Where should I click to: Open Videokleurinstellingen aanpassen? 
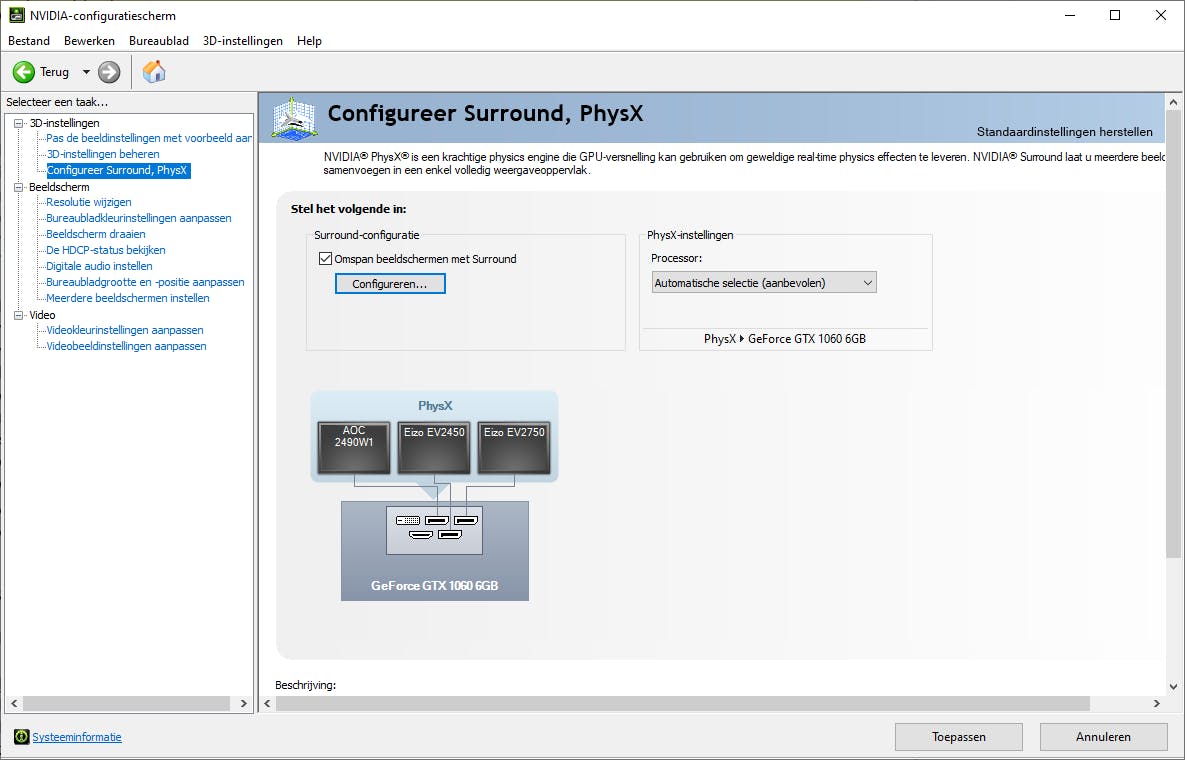pos(125,330)
